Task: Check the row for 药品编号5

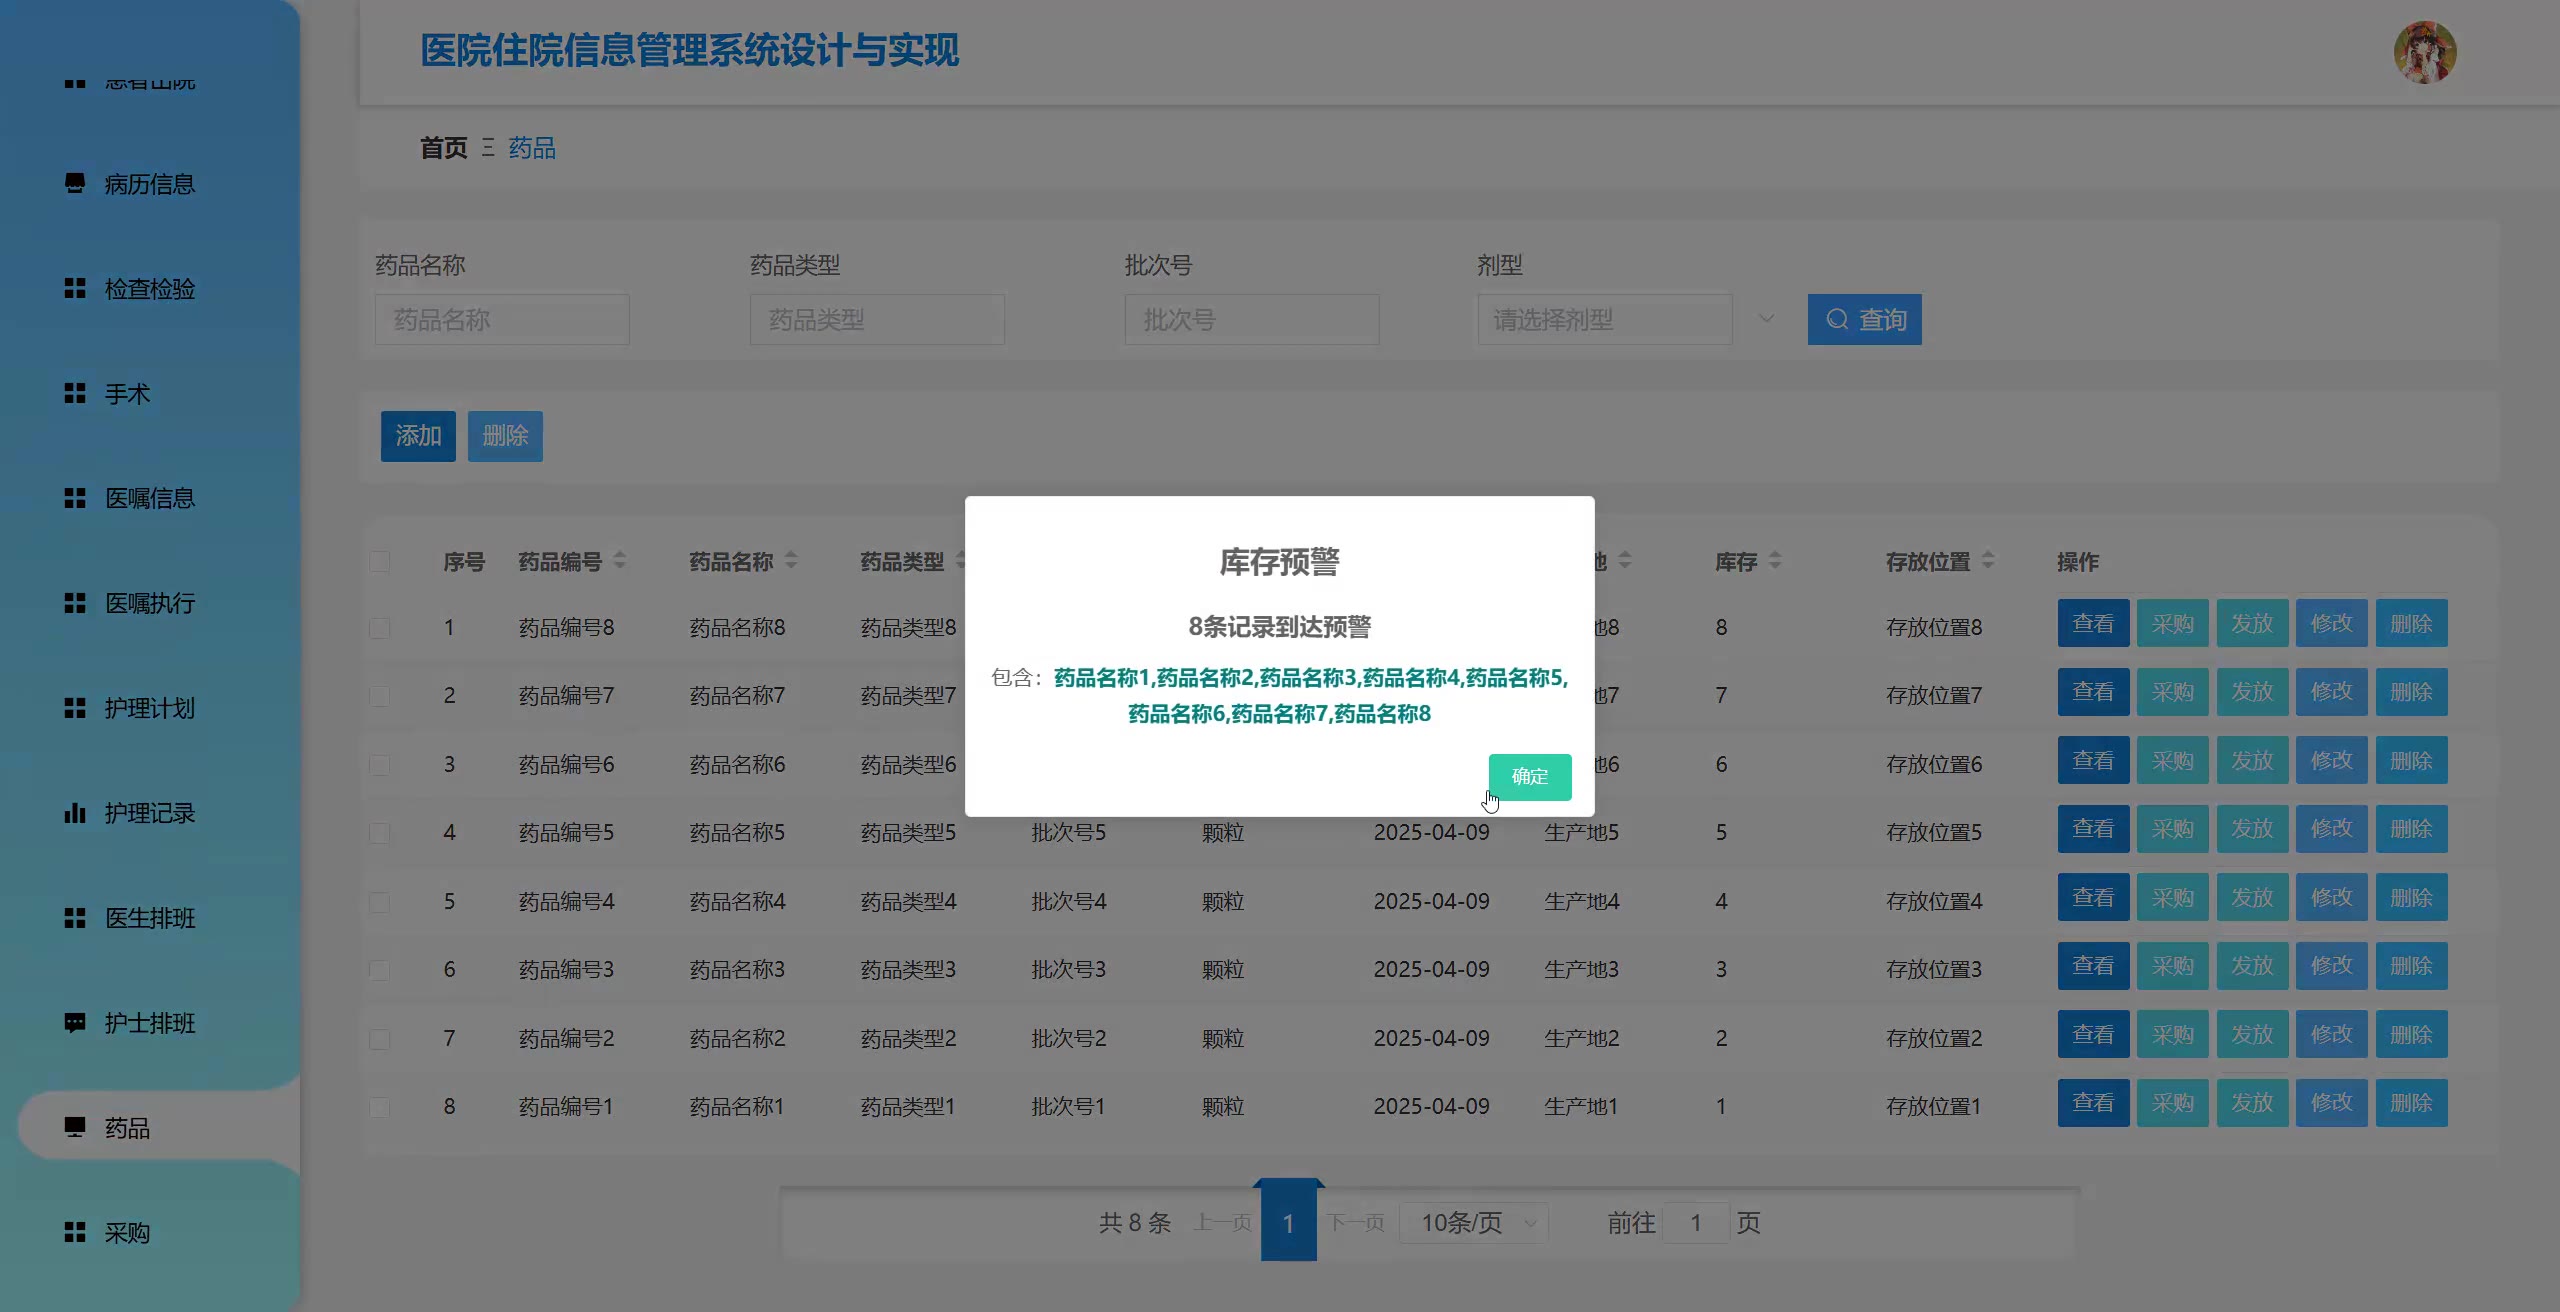Action: click(x=380, y=833)
